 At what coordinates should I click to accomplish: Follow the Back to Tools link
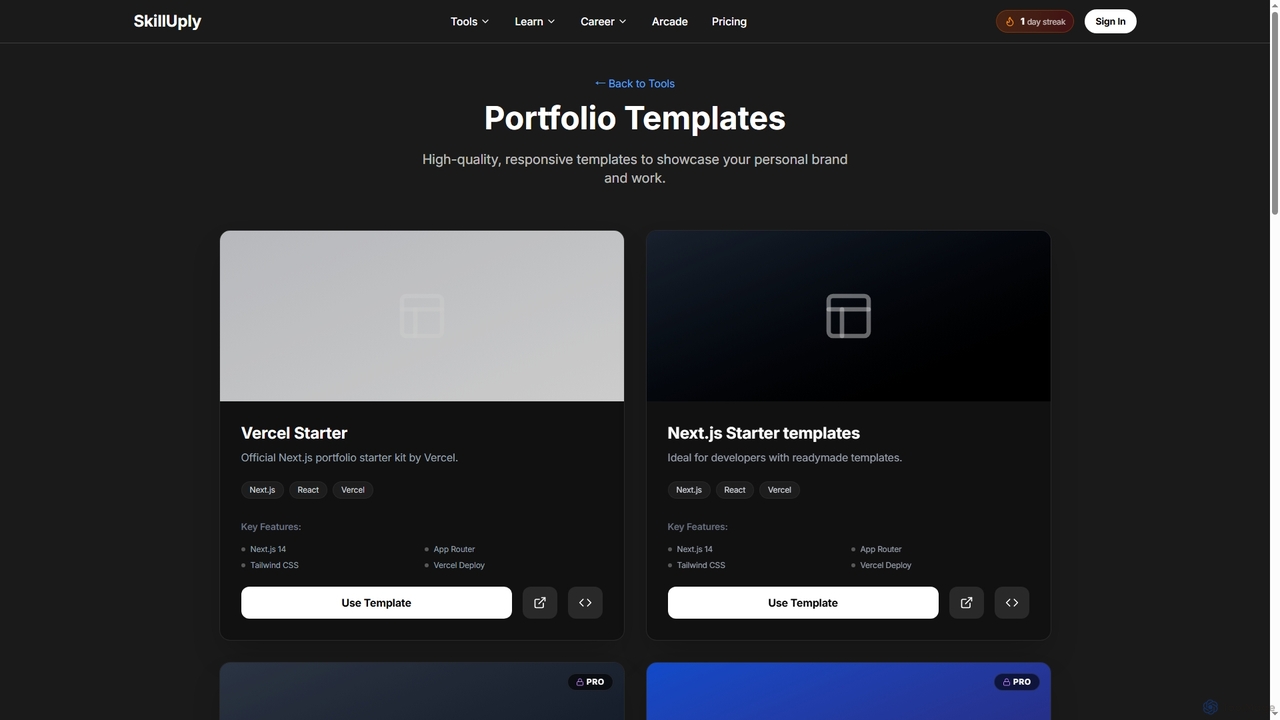pyautogui.click(x=635, y=83)
